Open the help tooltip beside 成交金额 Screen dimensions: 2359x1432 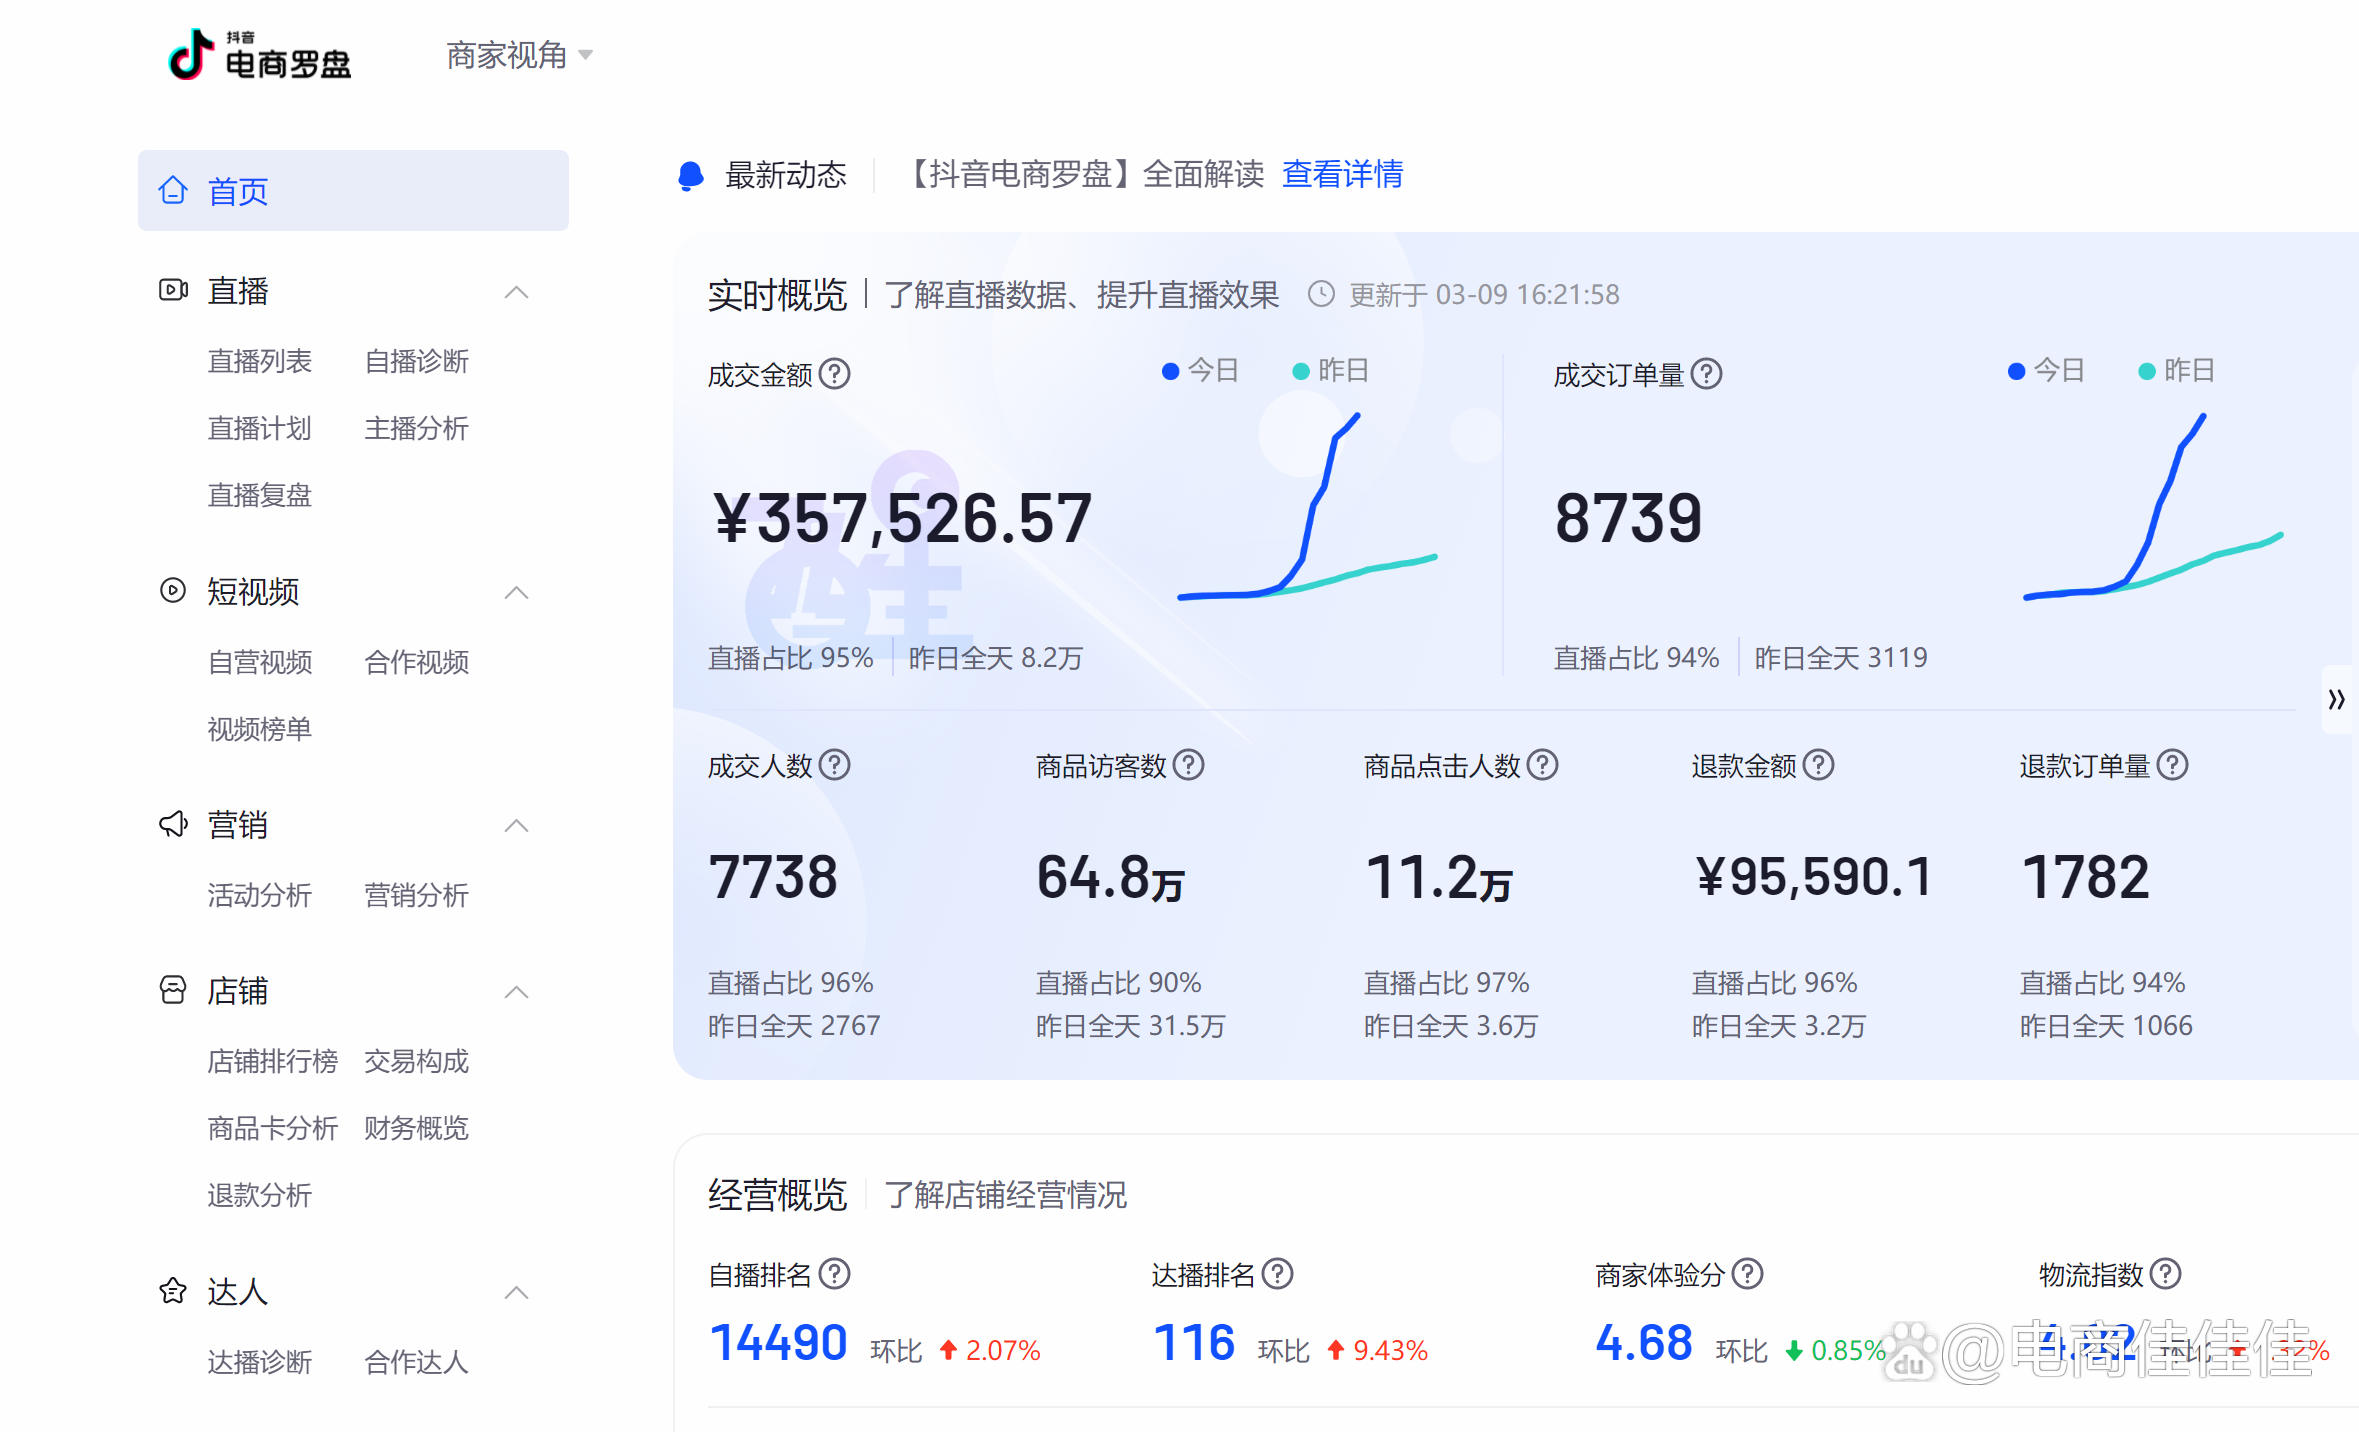tap(837, 374)
